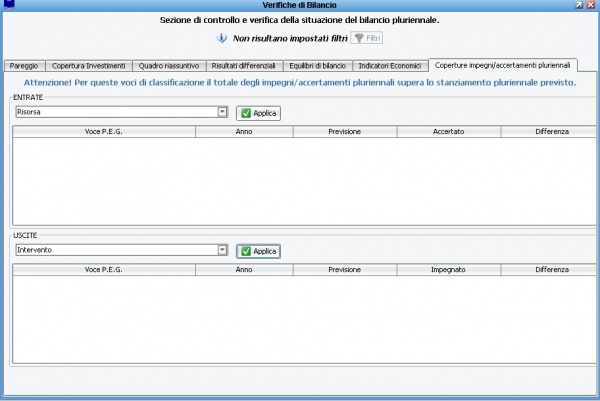Click the funnel Filtri button
Screen dimensions: 600x401
(367, 38)
